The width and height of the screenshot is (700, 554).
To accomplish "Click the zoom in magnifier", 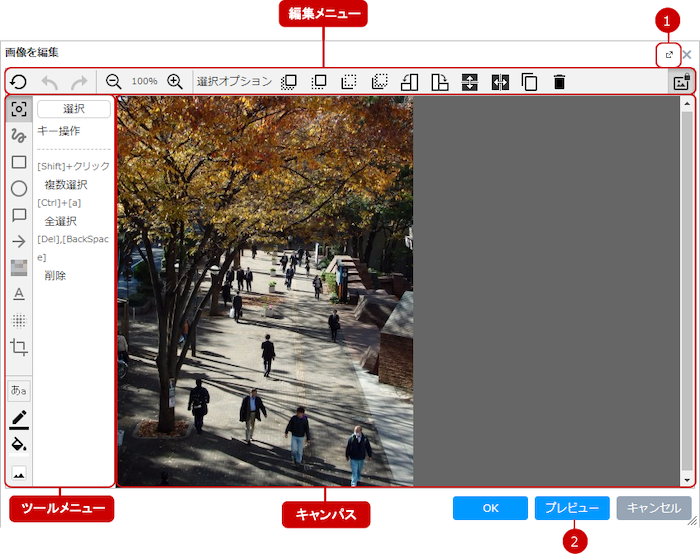I will [x=175, y=82].
